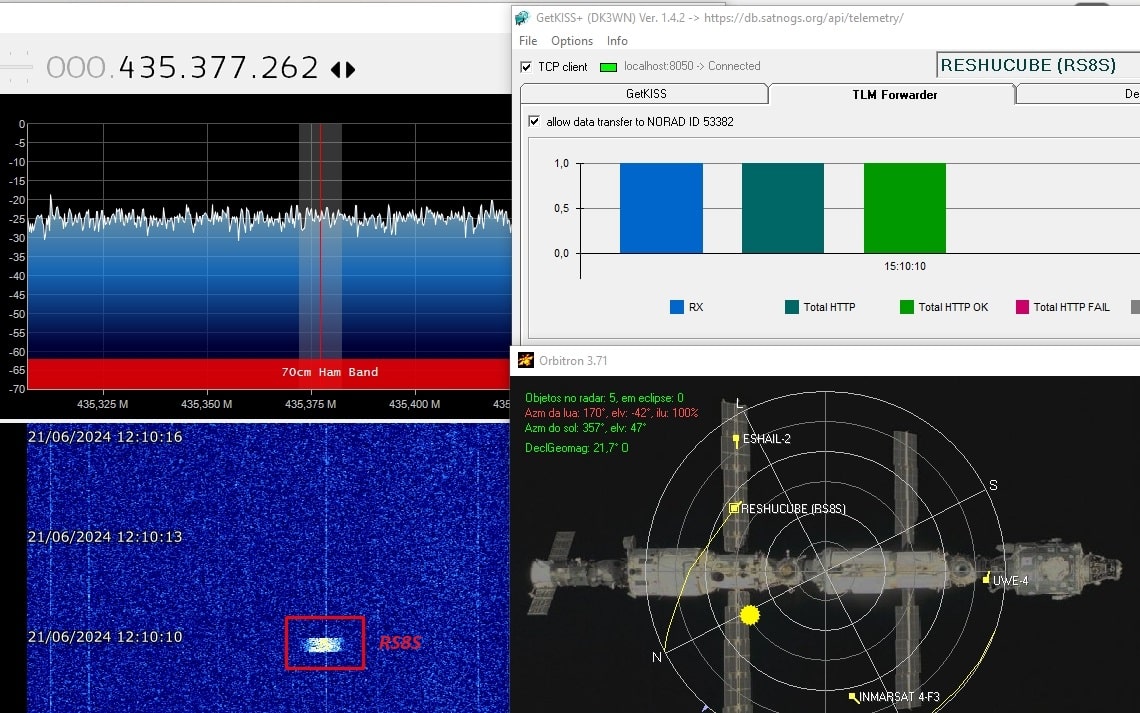This screenshot has width=1140, height=713.
Task: Click left arrow next to frequency display
Action: (336, 69)
